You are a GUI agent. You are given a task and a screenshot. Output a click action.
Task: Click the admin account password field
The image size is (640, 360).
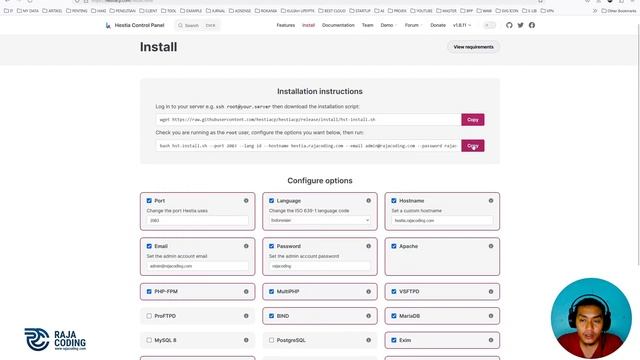(320, 266)
